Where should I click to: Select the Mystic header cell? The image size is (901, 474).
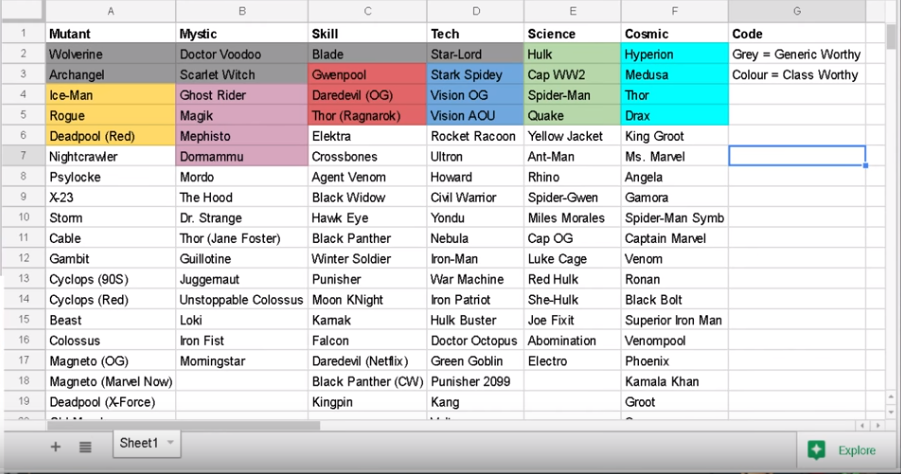(x=242, y=33)
